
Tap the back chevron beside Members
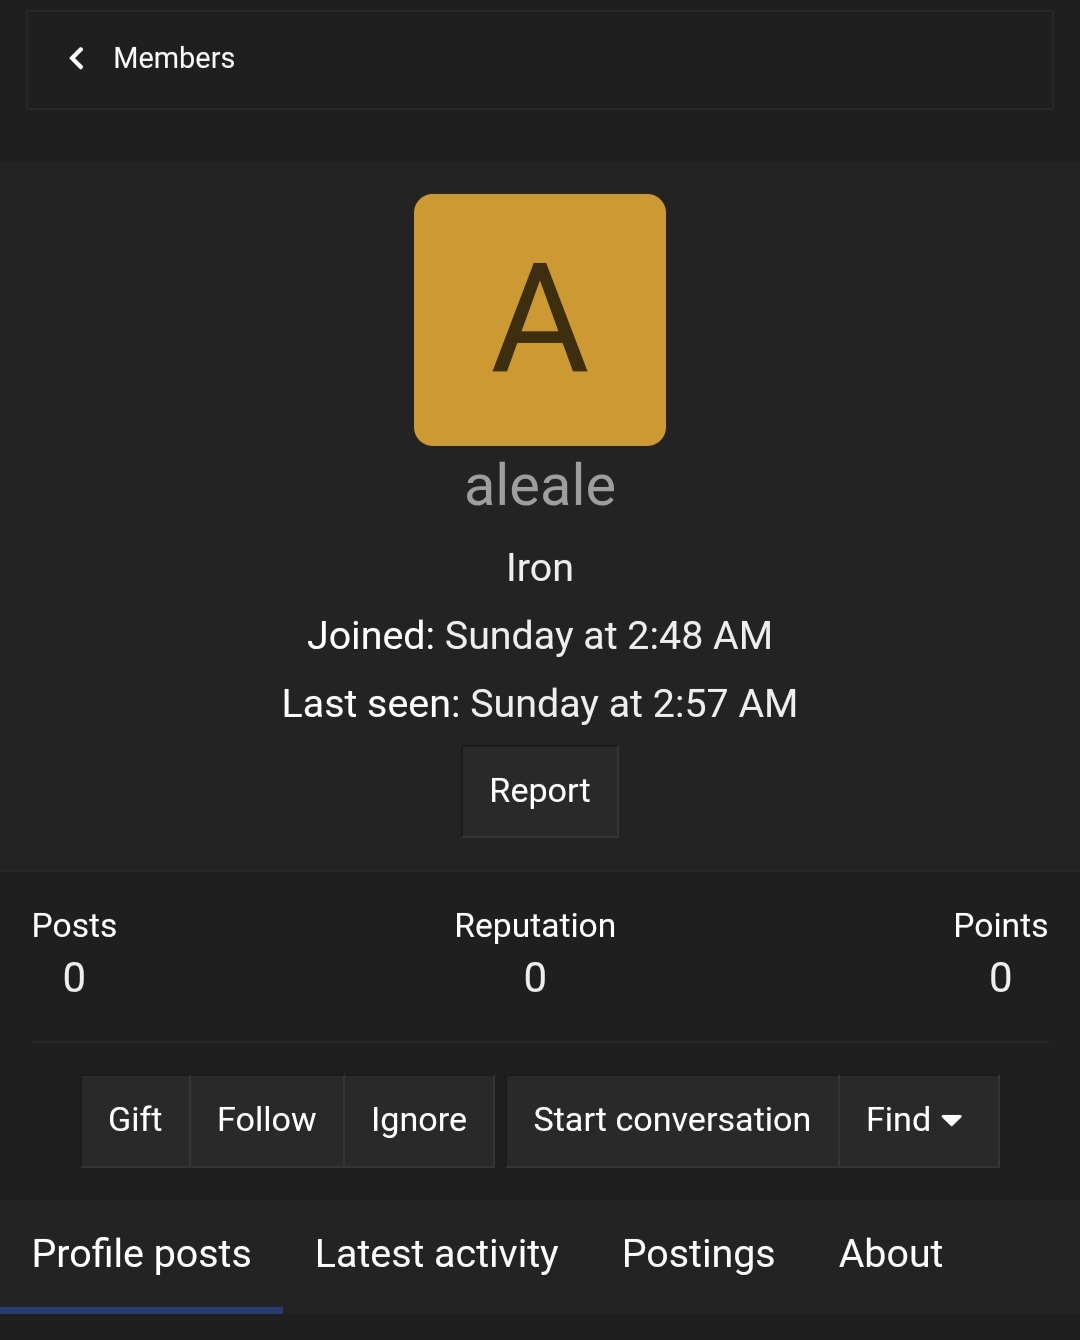pyautogui.click(x=76, y=58)
